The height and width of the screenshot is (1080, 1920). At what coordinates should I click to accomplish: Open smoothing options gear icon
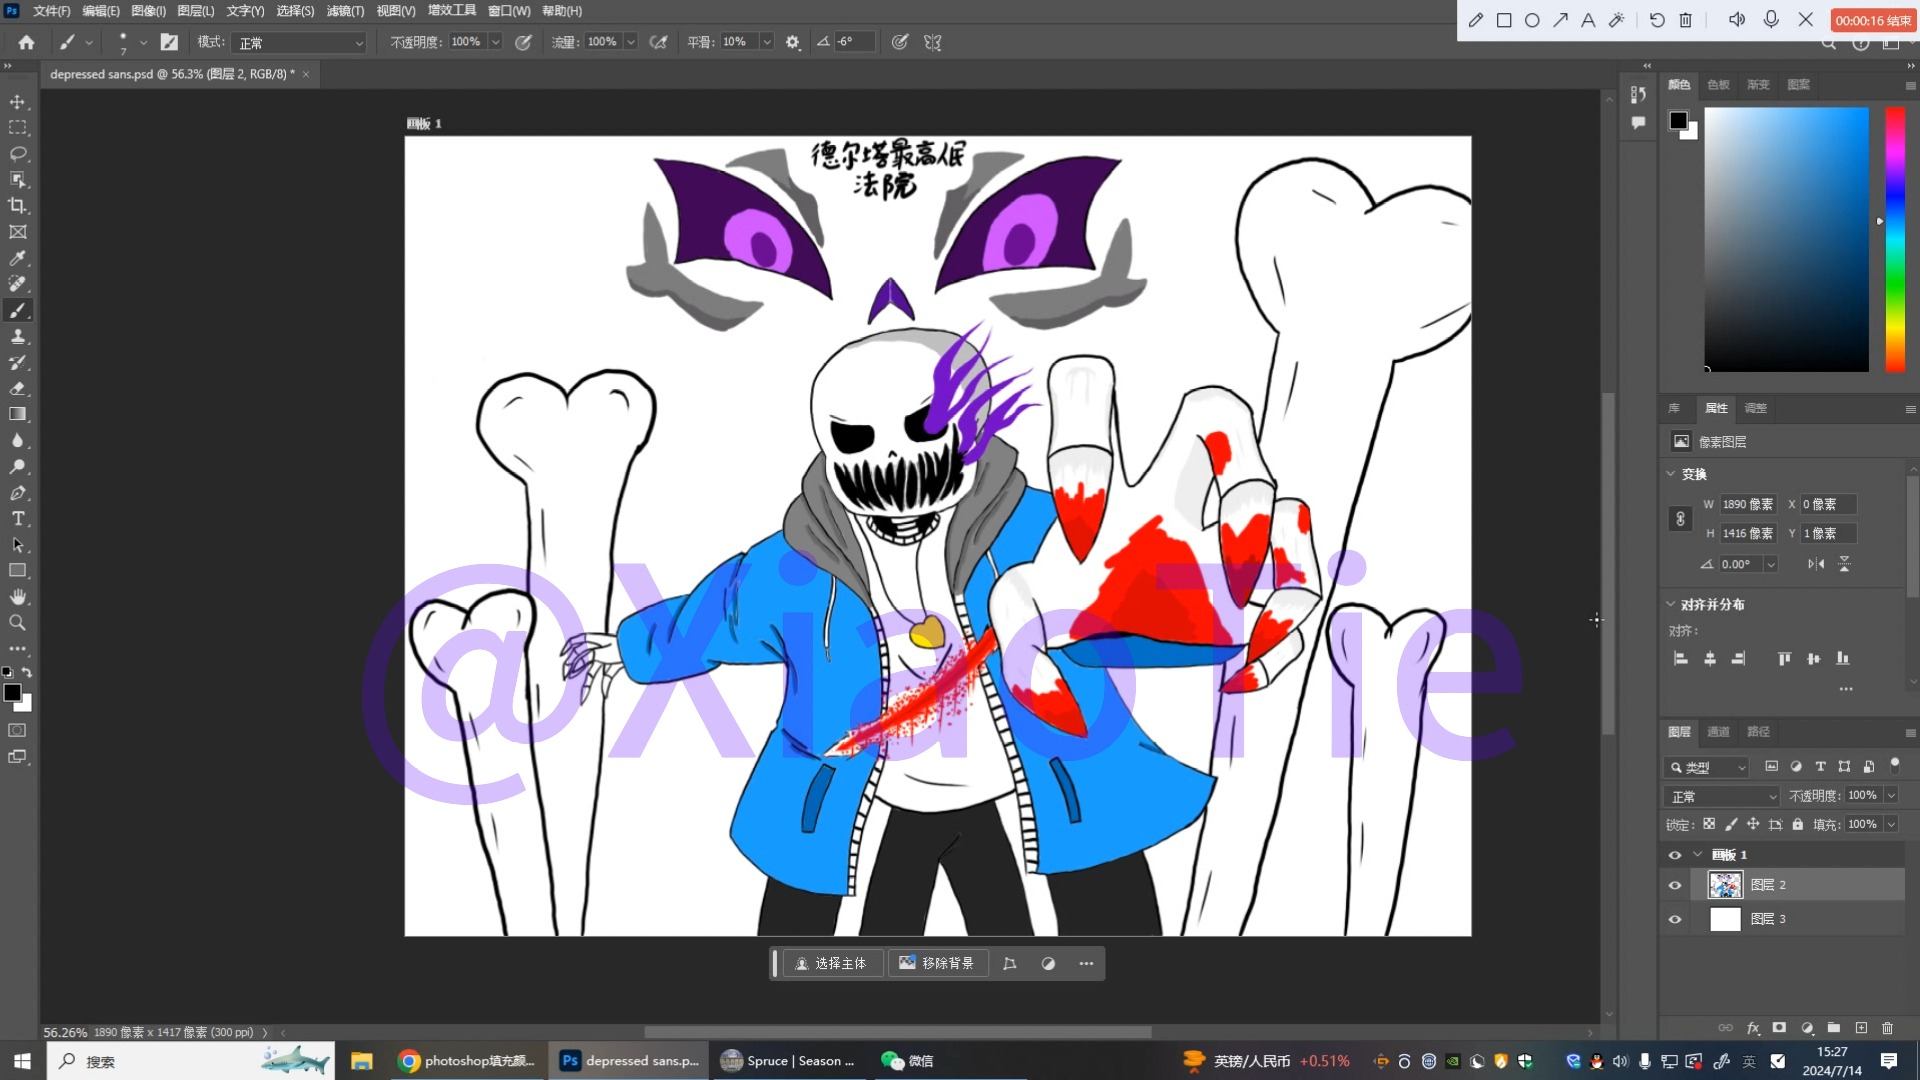[x=793, y=42]
